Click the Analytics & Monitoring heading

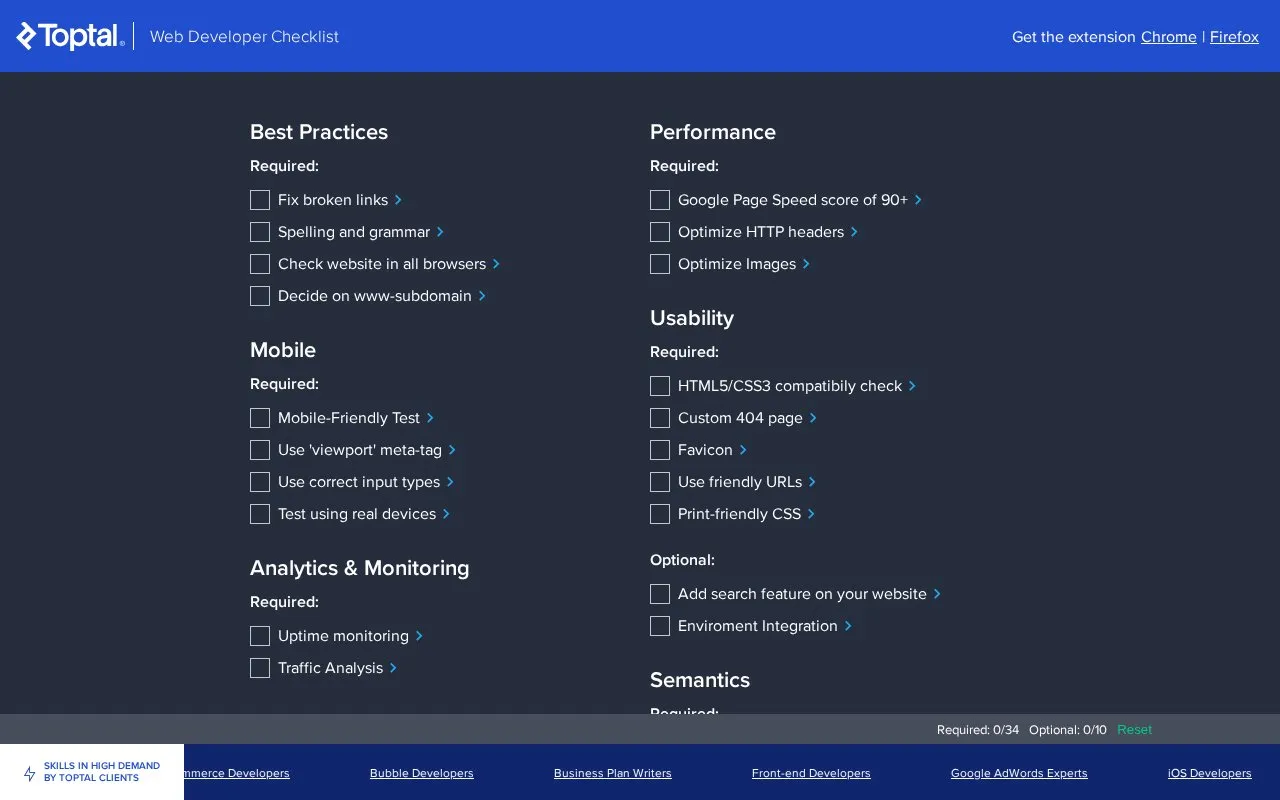(360, 568)
